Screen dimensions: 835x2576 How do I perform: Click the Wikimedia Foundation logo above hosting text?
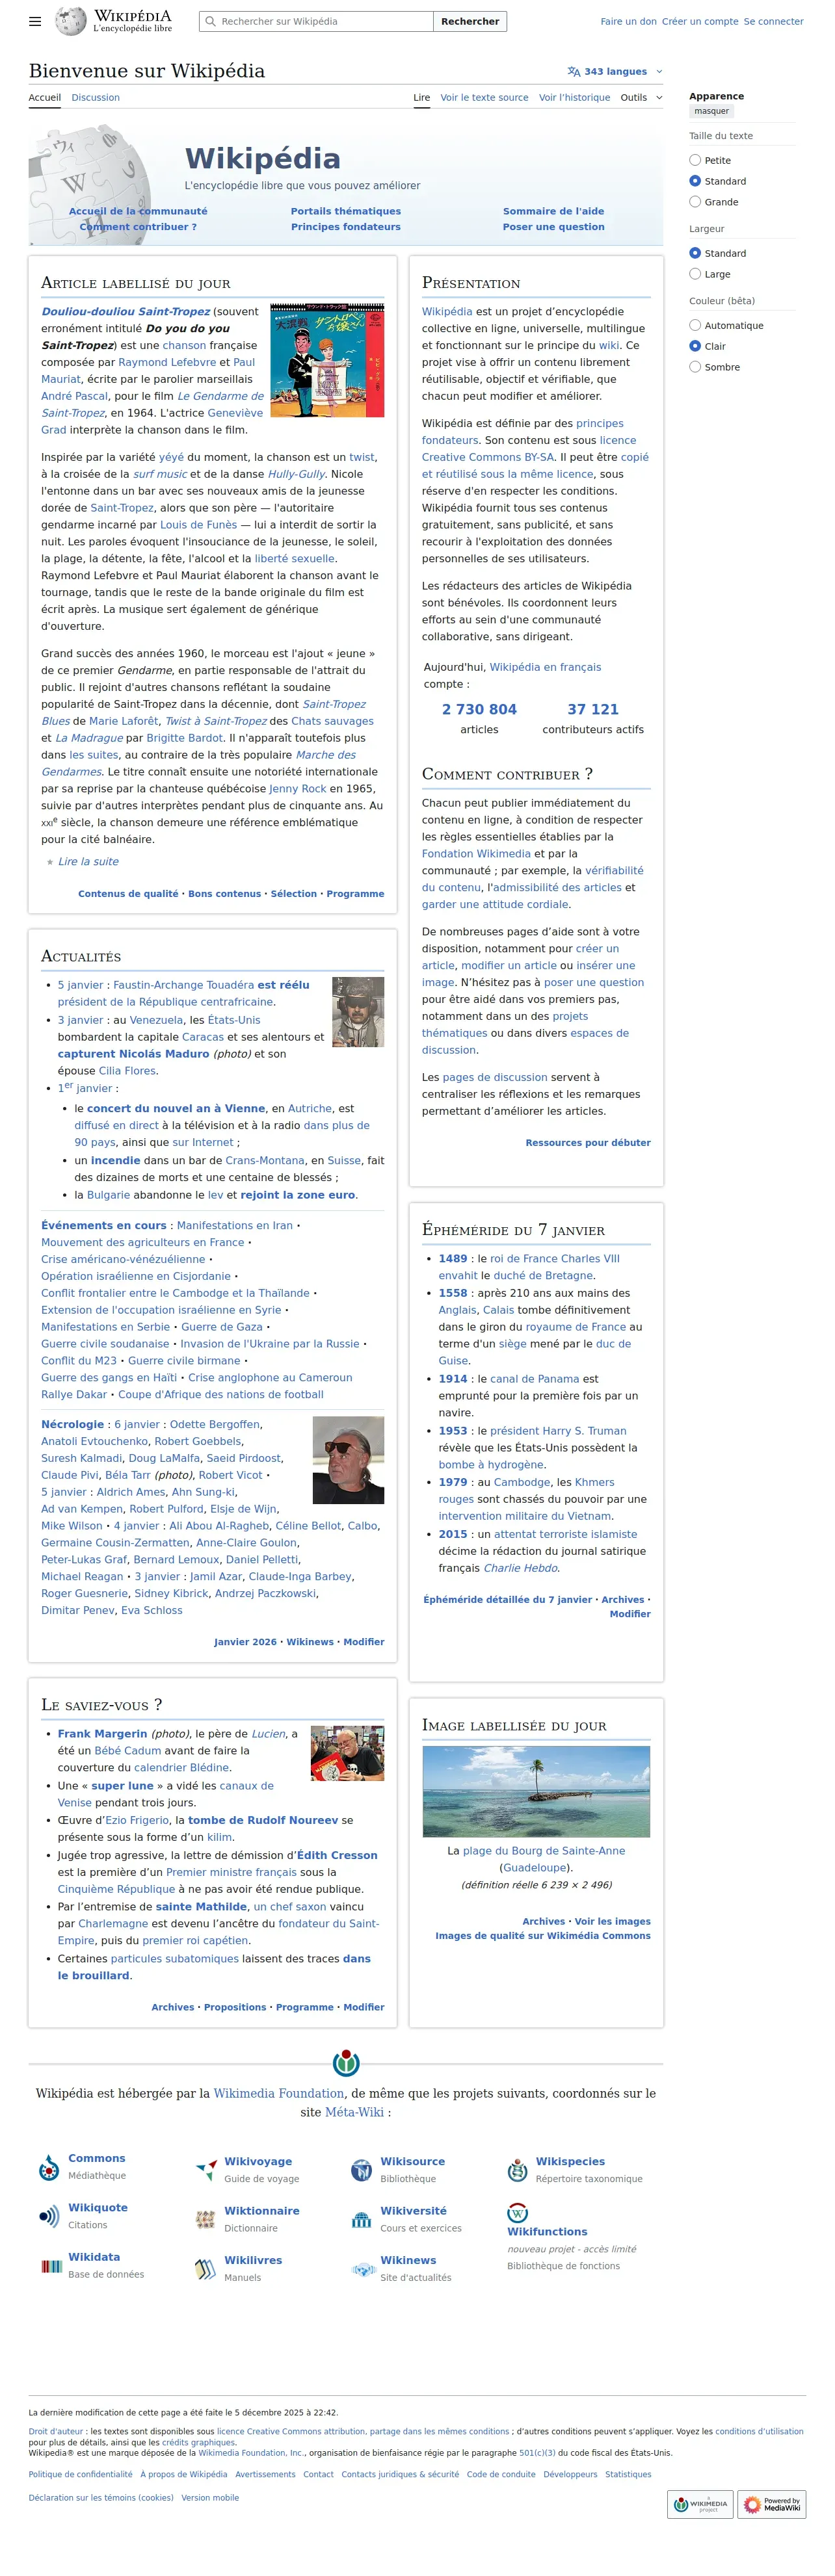pos(346,2063)
